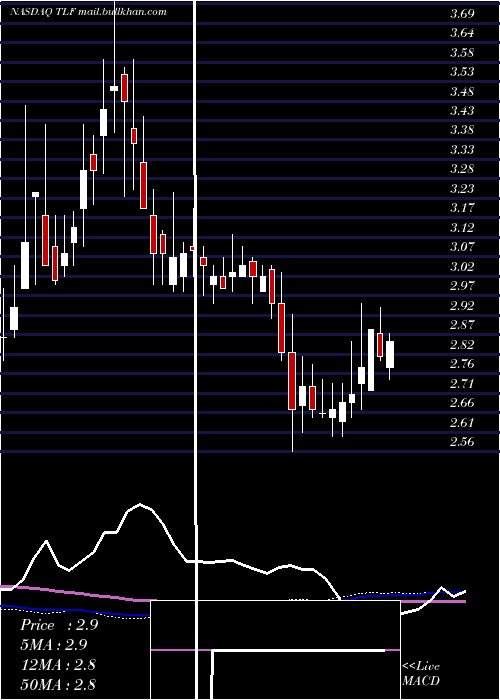Viewport: 500px width, 700px height.
Task: Click the 3.23 price axis label
Action: point(462,189)
